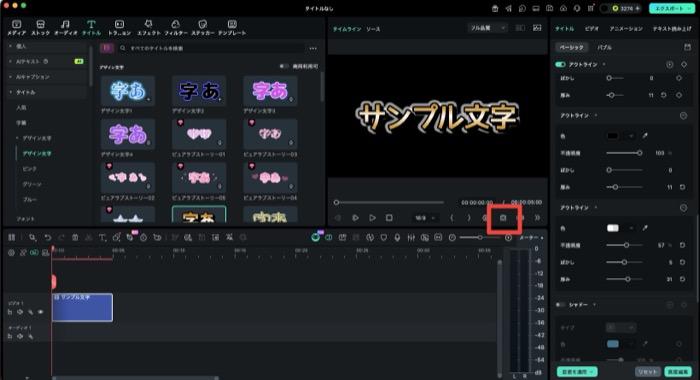This screenshot has width=700, height=380.
Task: Click the white outline color swatch
Action: coord(612,228)
